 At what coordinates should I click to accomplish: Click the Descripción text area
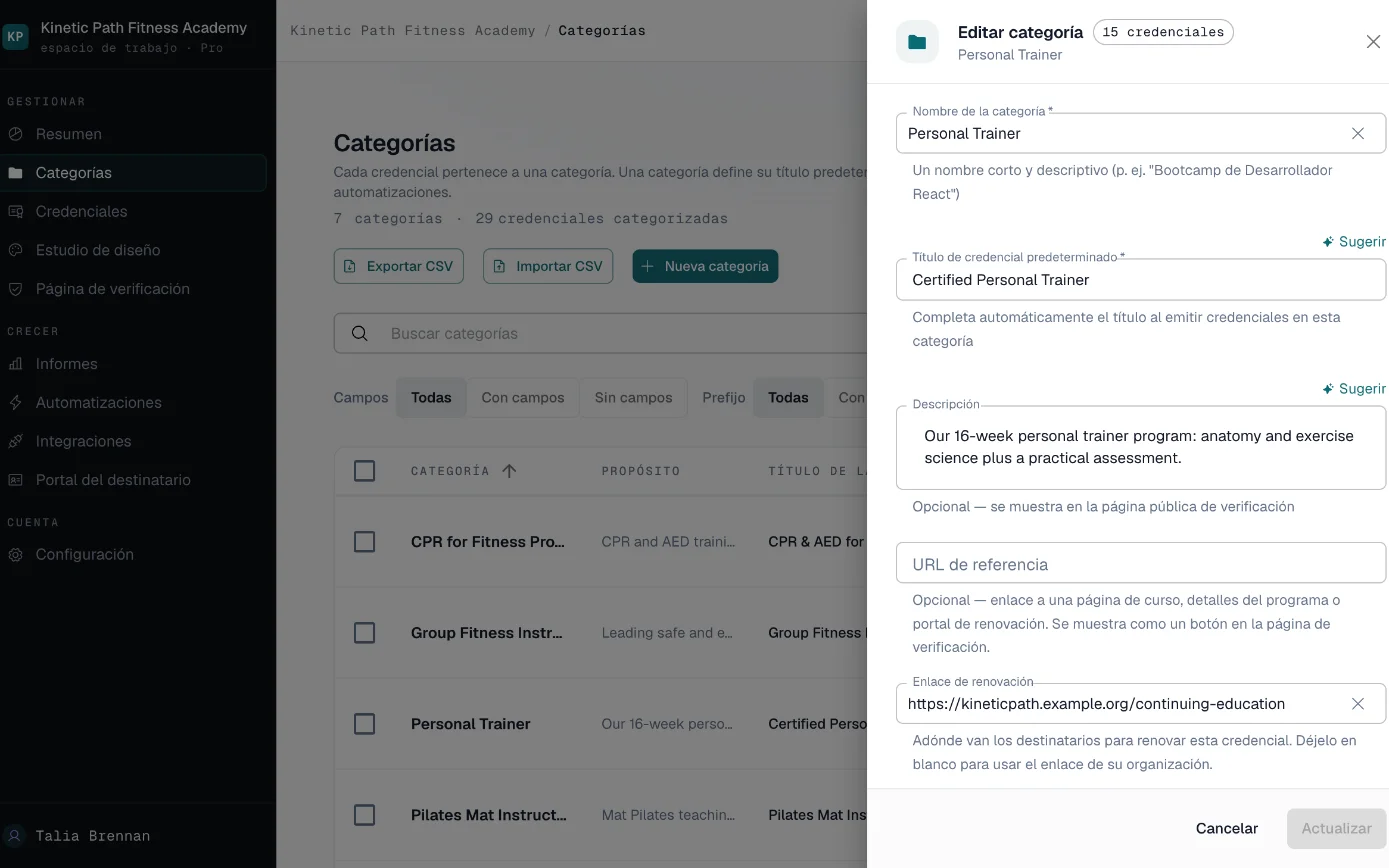[1141, 448]
